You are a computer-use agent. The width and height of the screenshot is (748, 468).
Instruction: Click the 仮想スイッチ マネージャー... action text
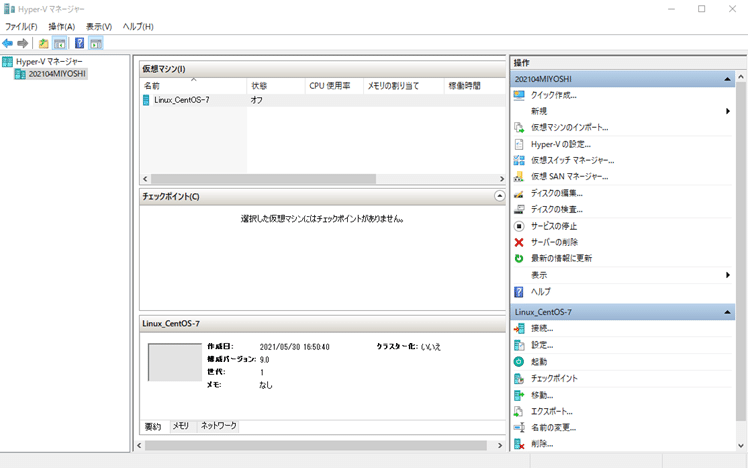tap(572, 160)
